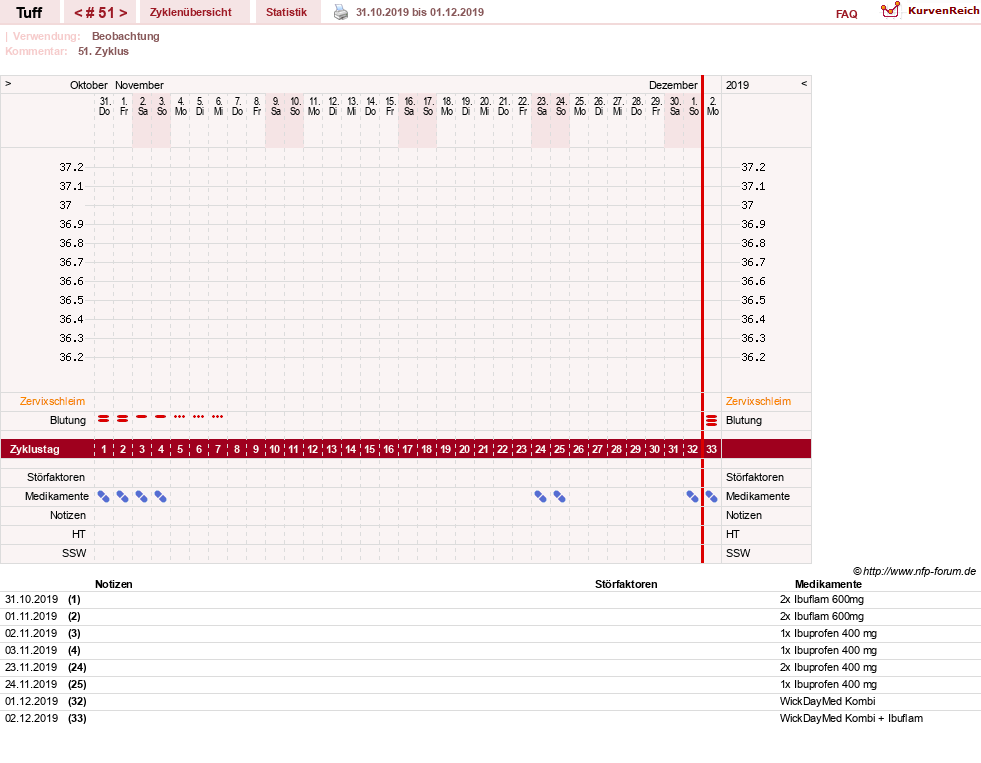Click medication pill icon on cycle day 32

[692, 497]
